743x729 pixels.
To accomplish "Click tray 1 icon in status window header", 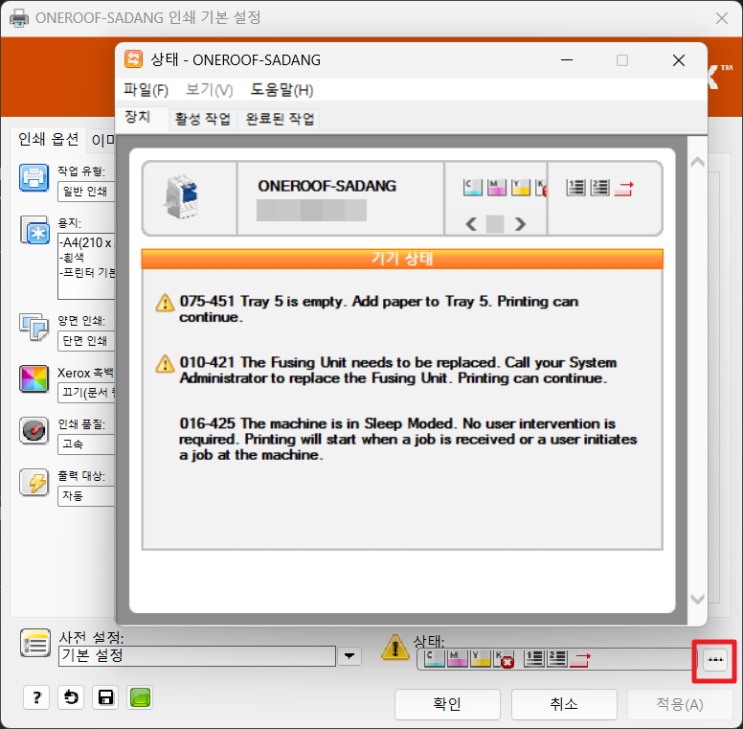I will pyautogui.click(x=576, y=188).
